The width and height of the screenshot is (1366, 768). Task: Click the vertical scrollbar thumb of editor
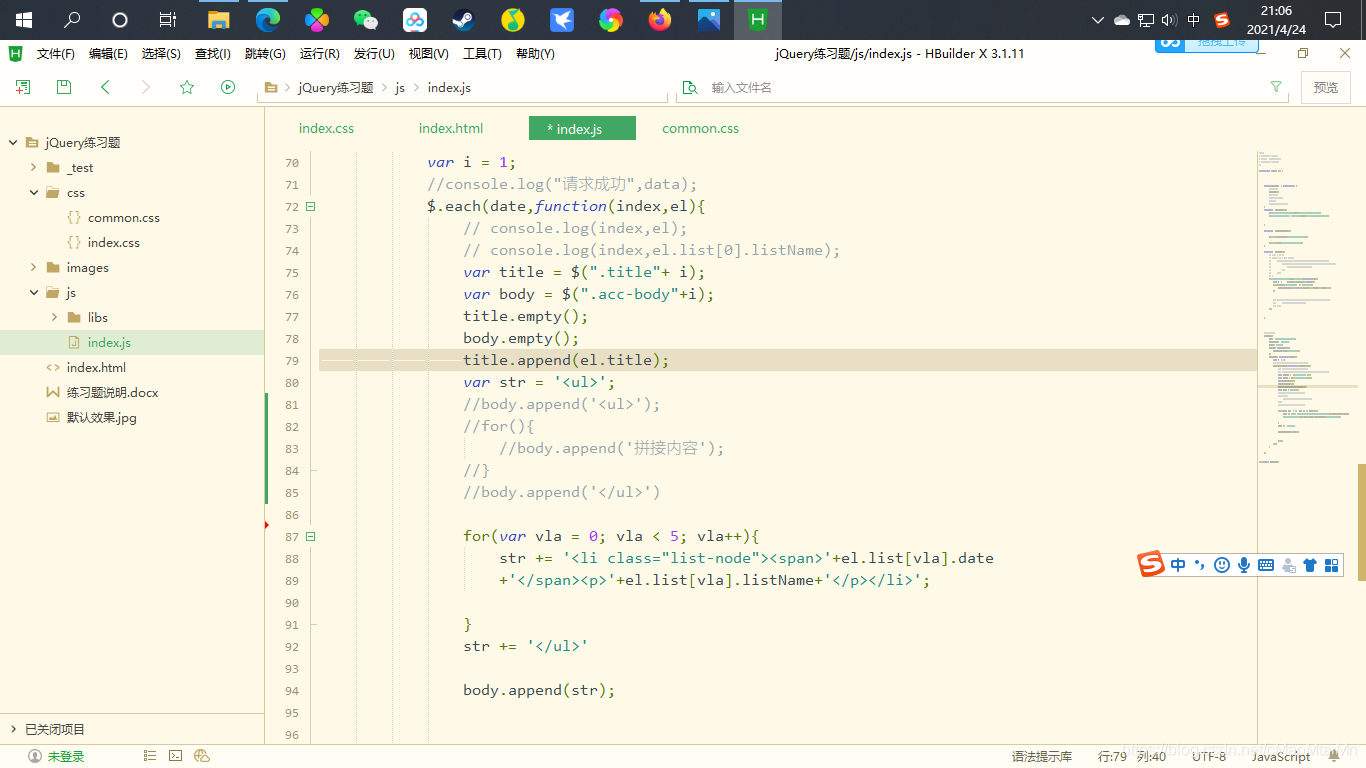point(1361,522)
